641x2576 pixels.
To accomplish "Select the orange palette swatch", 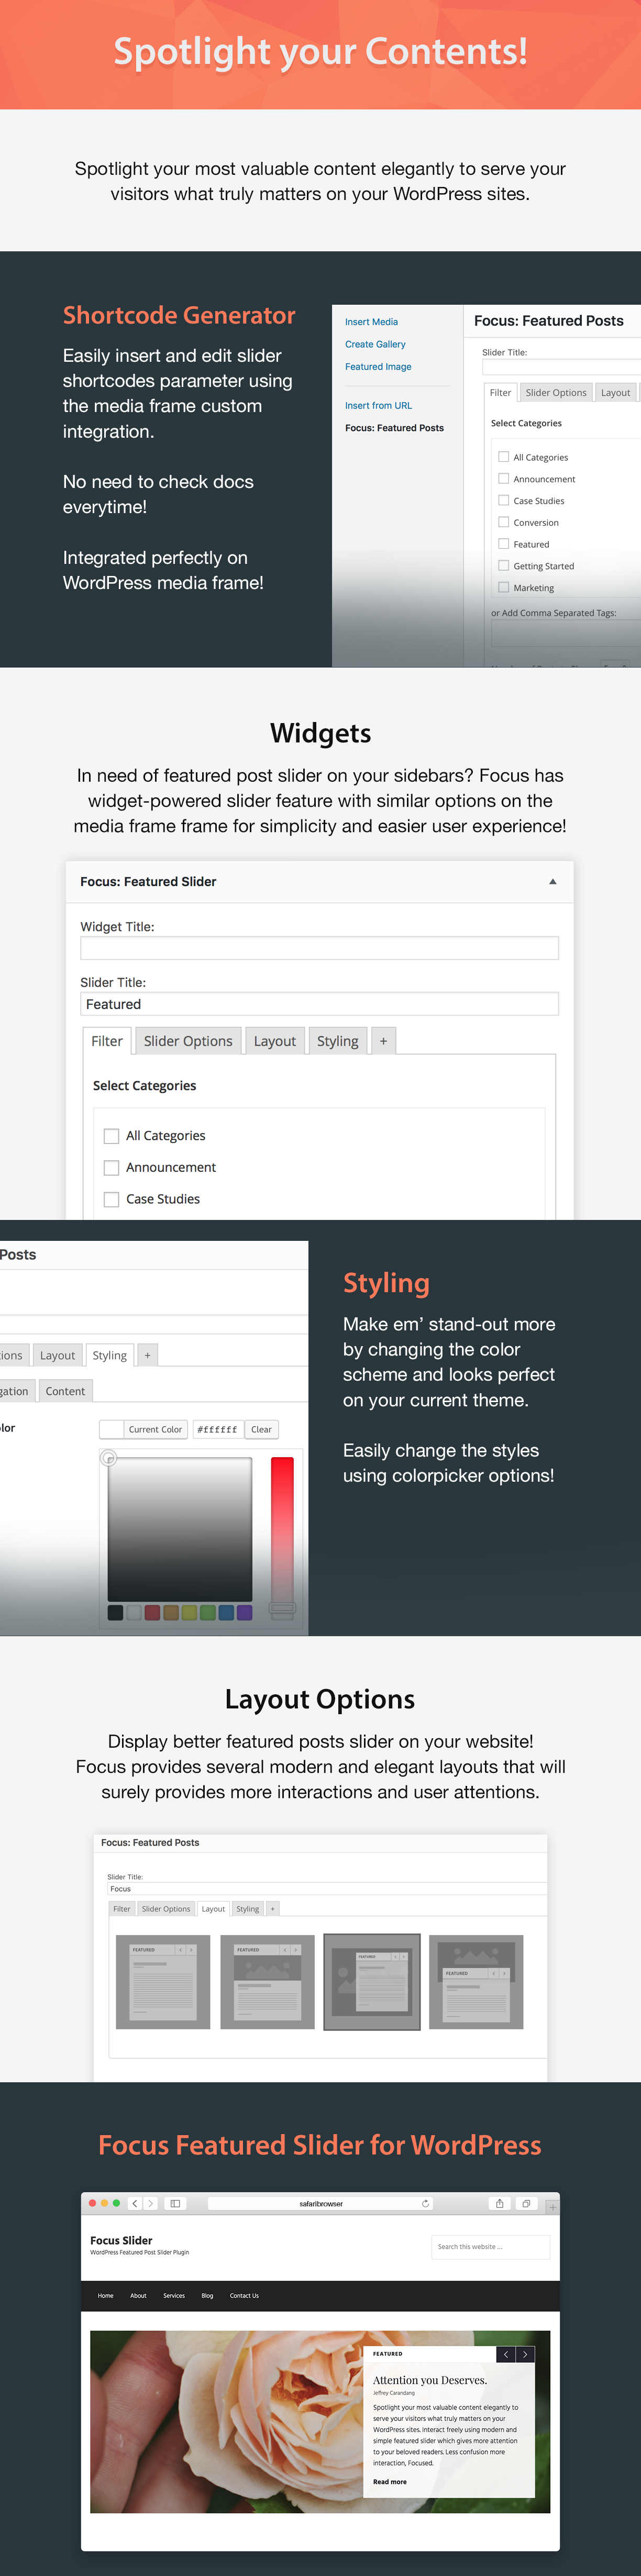I will pyautogui.click(x=171, y=1612).
